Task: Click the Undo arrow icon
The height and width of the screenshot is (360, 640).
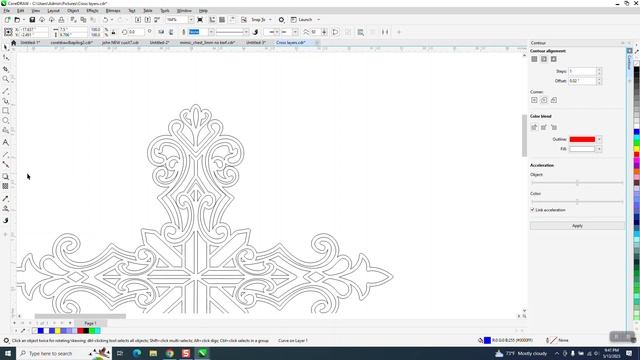Action: coord(105,20)
